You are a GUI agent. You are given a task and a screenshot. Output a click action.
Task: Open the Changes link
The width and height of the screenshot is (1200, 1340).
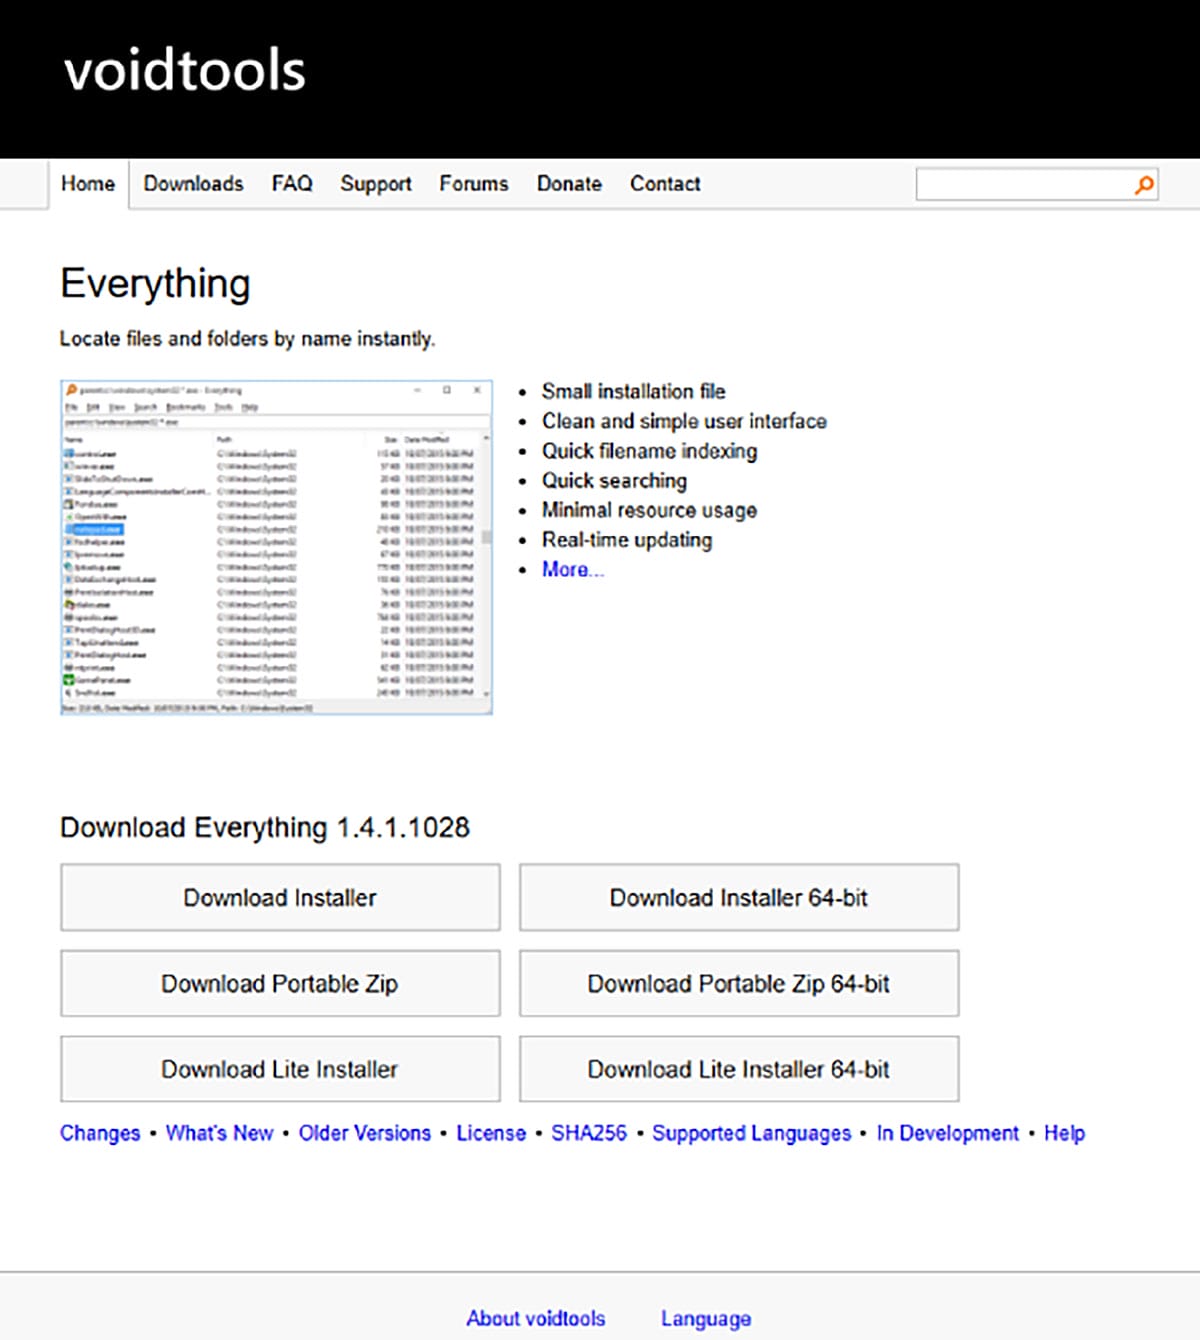tap(100, 1133)
